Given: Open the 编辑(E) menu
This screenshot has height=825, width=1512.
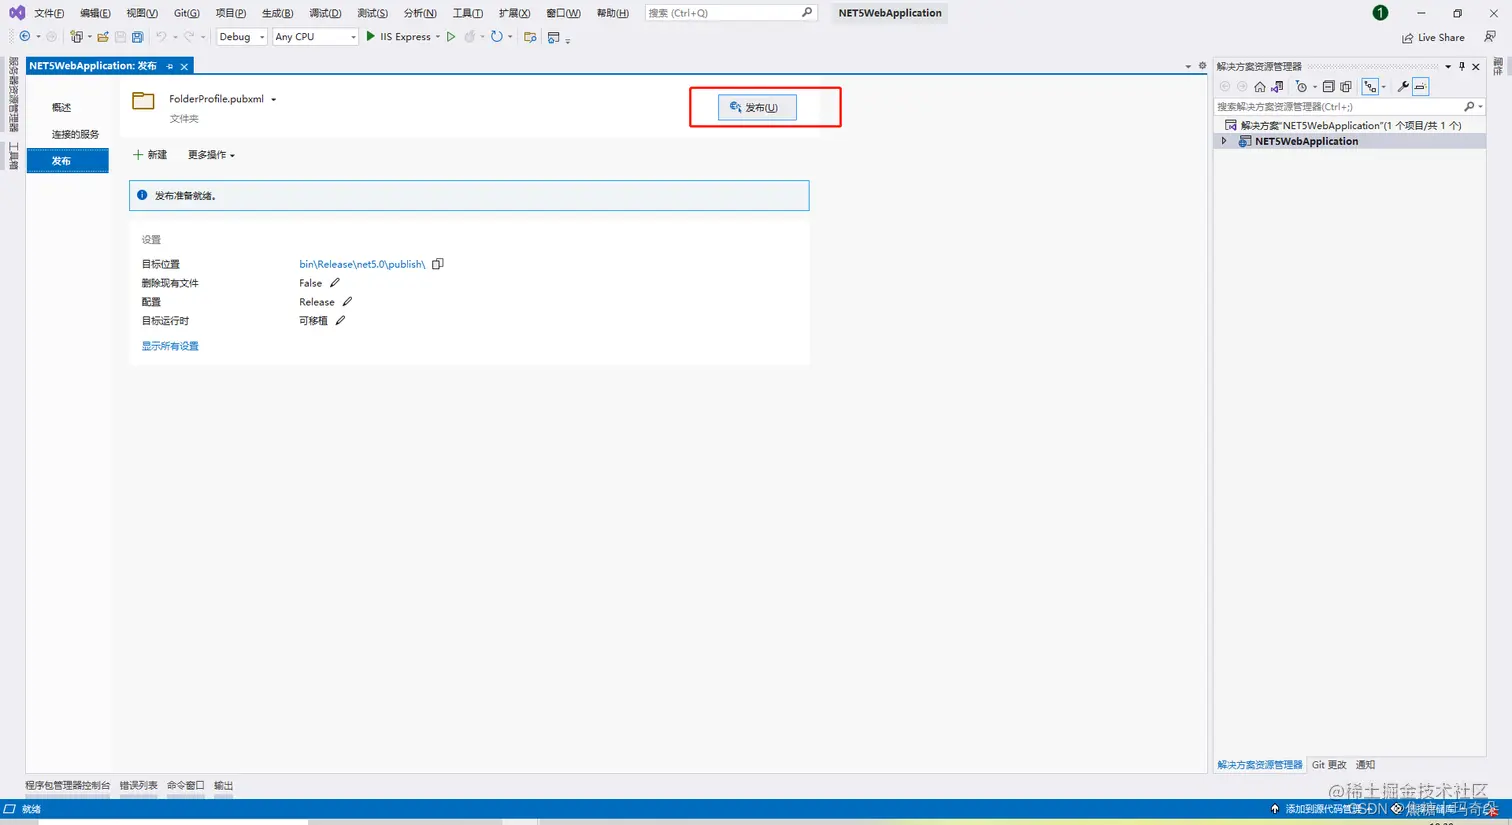Looking at the screenshot, I should [x=95, y=13].
